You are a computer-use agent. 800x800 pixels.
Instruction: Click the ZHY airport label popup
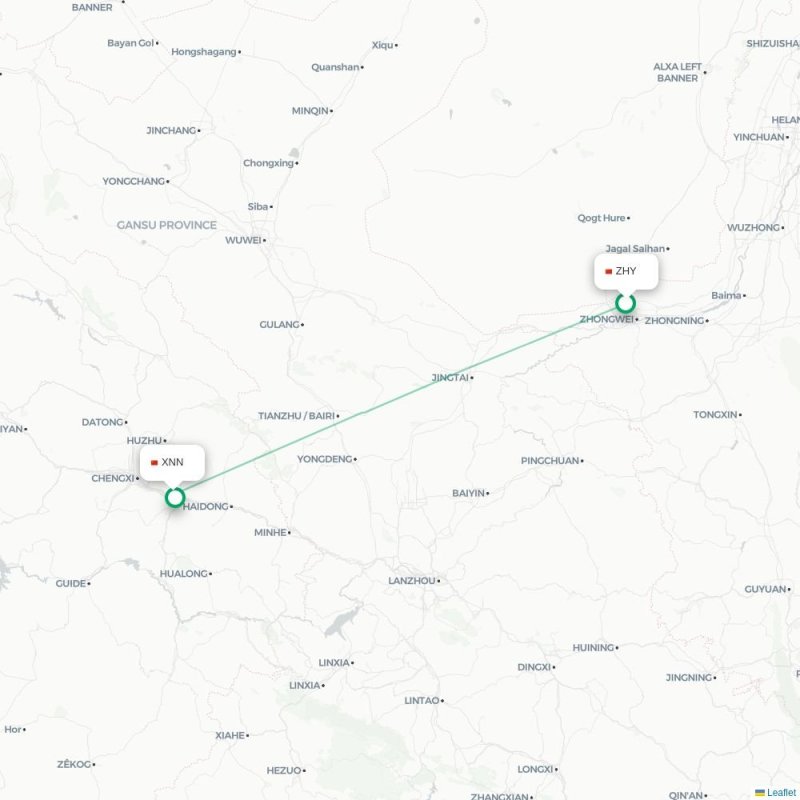[x=626, y=271]
